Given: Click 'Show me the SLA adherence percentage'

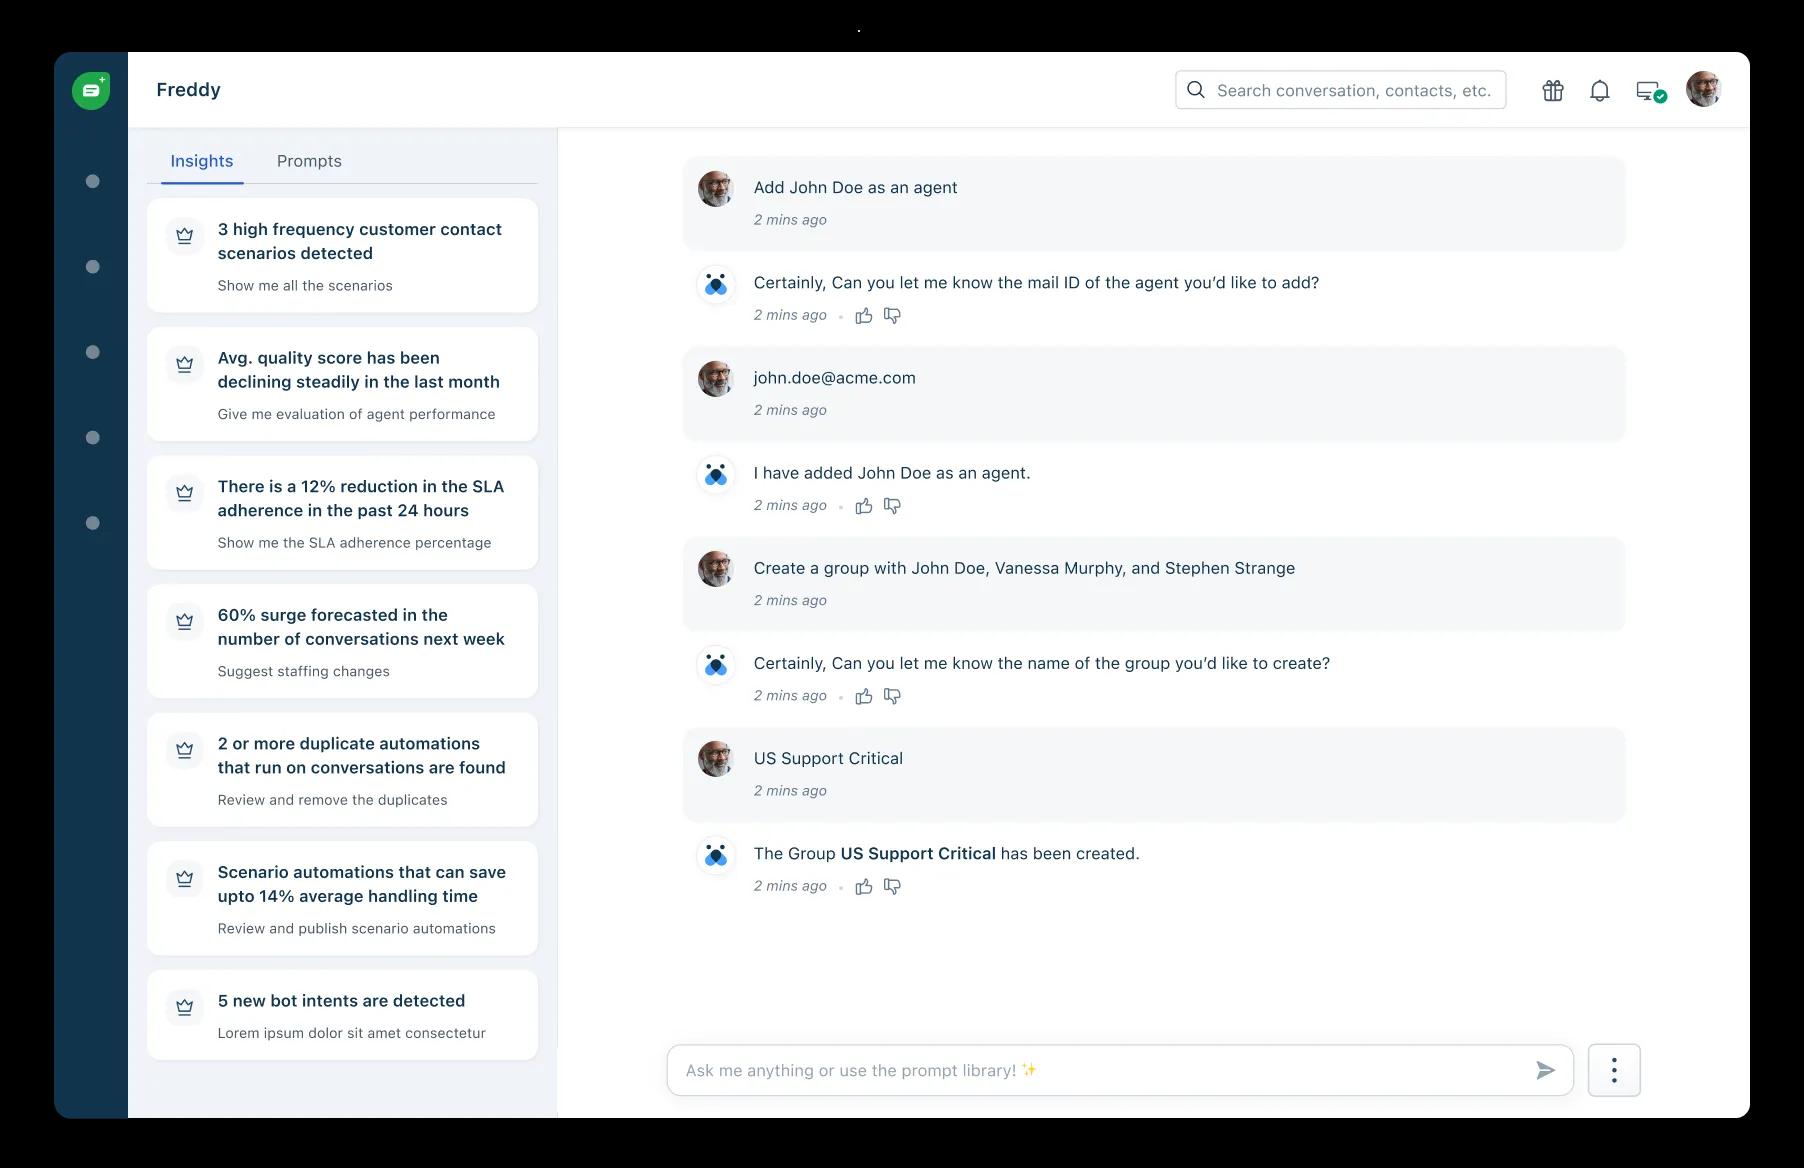Looking at the screenshot, I should coord(354,543).
